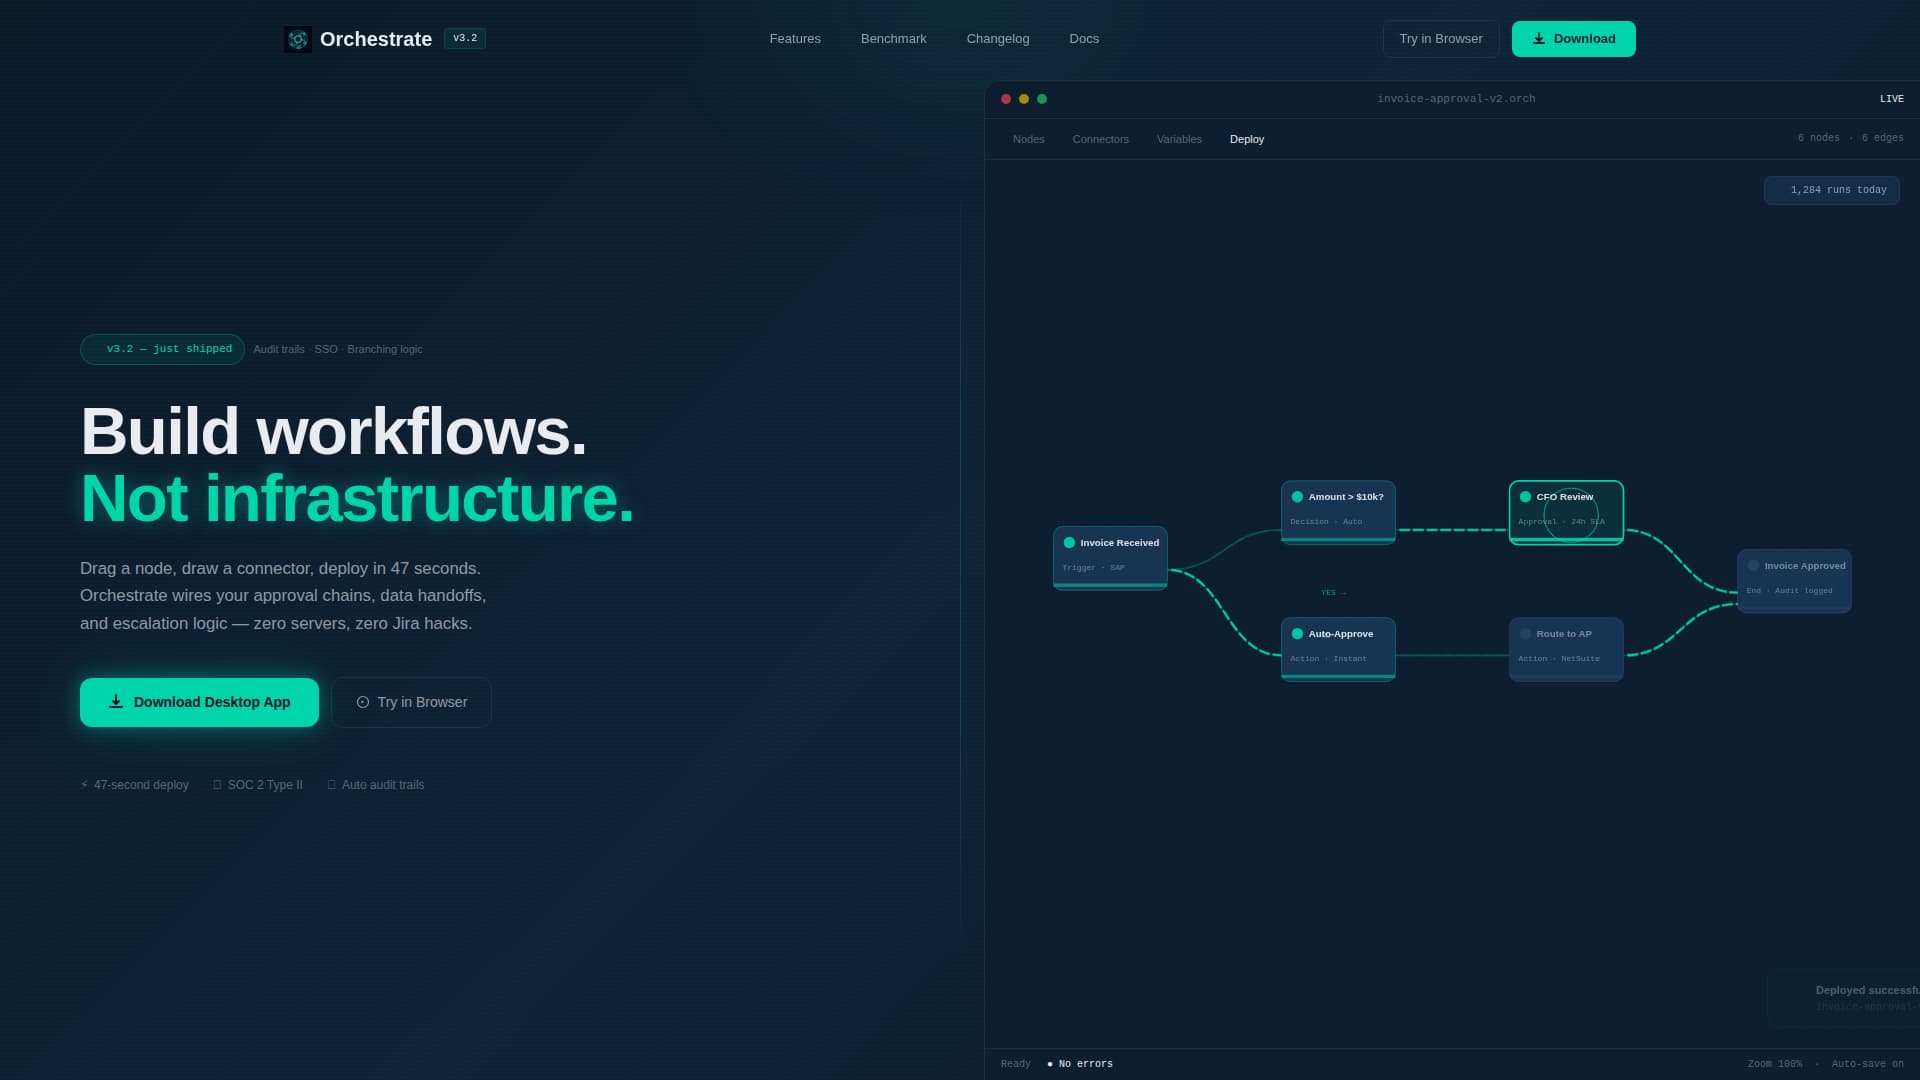
Task: Select the CFO Review node card
Action: (x=1566, y=512)
